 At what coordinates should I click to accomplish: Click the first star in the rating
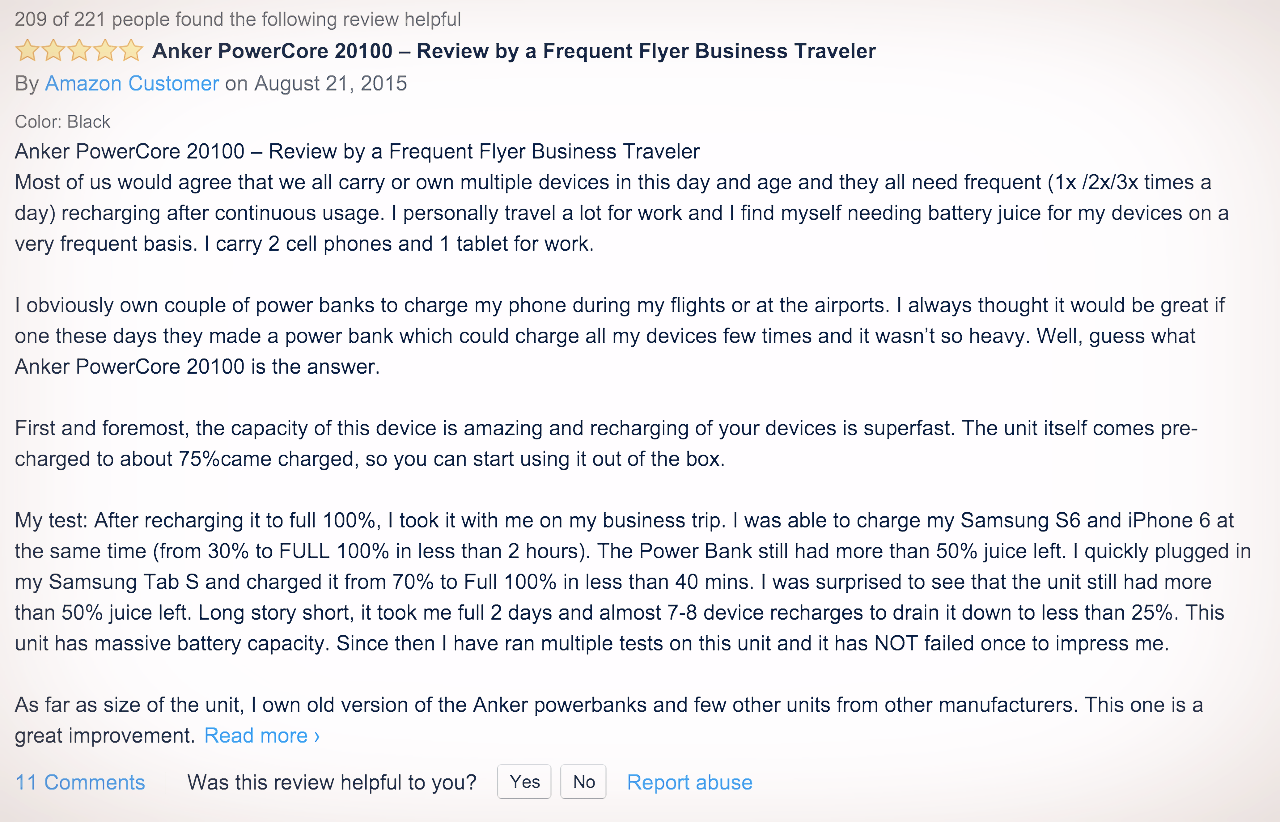(27, 49)
